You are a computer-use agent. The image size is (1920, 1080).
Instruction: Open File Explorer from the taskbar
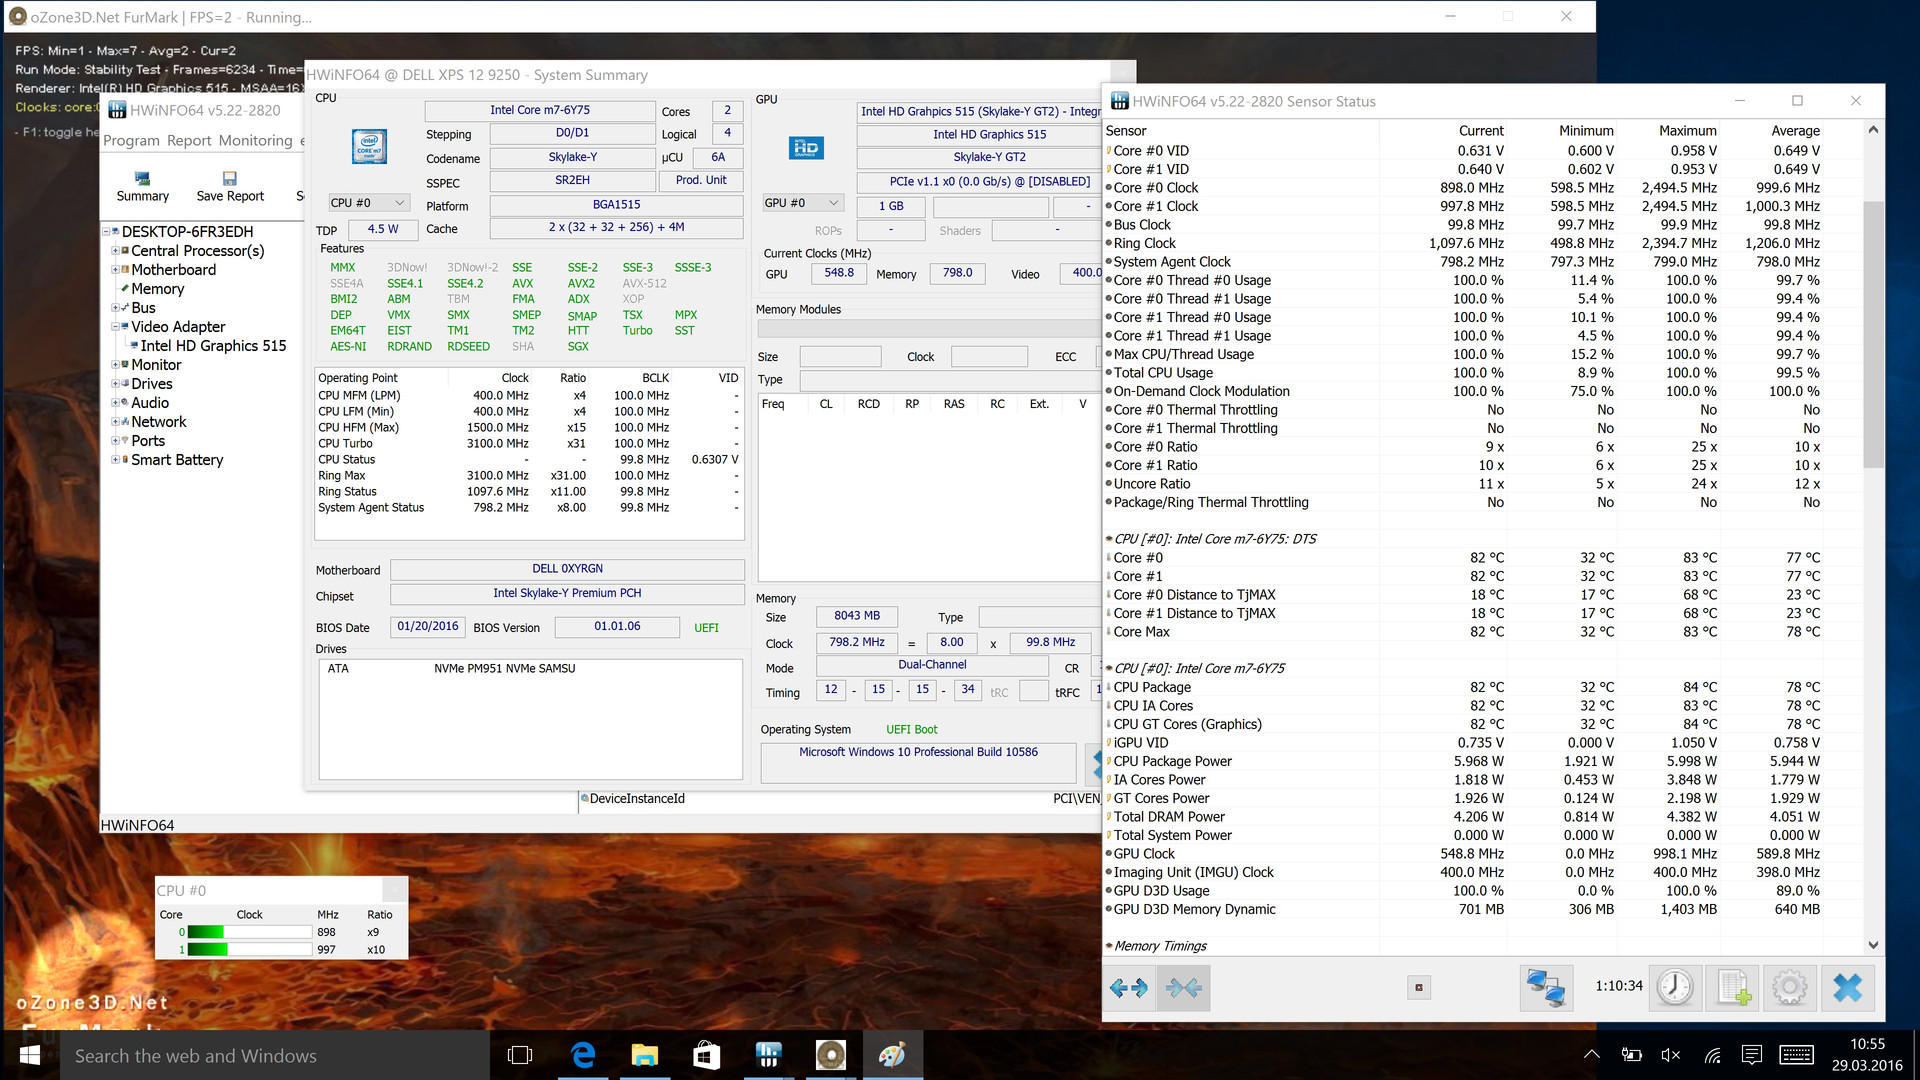(x=645, y=1055)
